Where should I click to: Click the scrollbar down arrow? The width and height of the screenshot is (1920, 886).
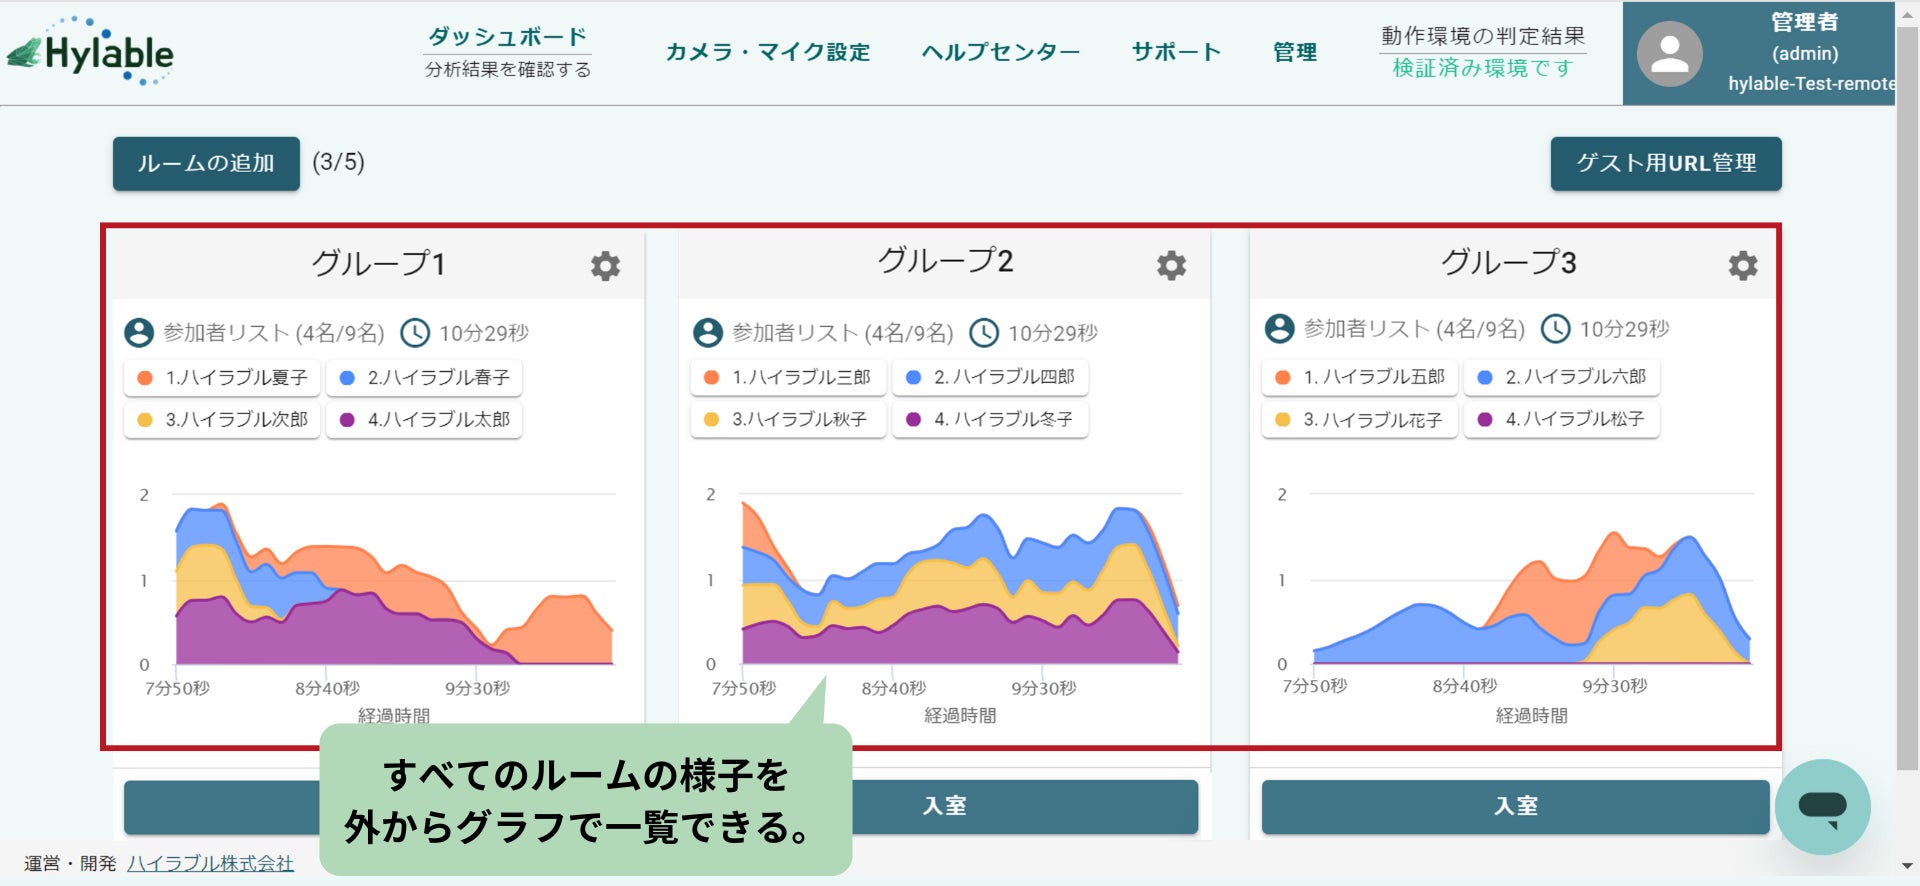[x=1908, y=866]
